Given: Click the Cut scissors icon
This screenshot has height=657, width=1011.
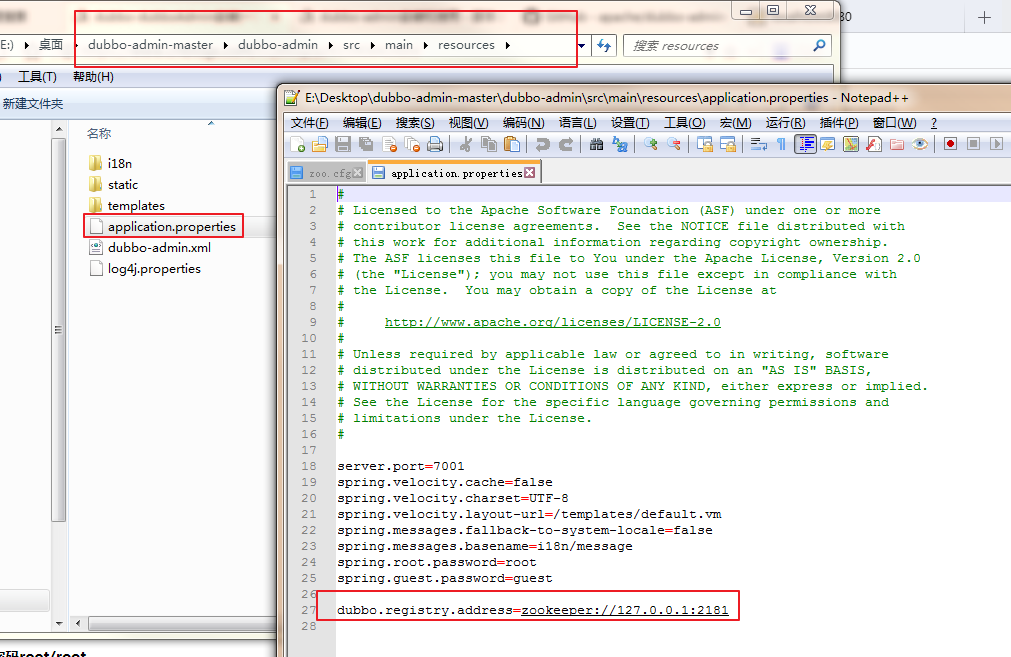Looking at the screenshot, I should tap(466, 144).
